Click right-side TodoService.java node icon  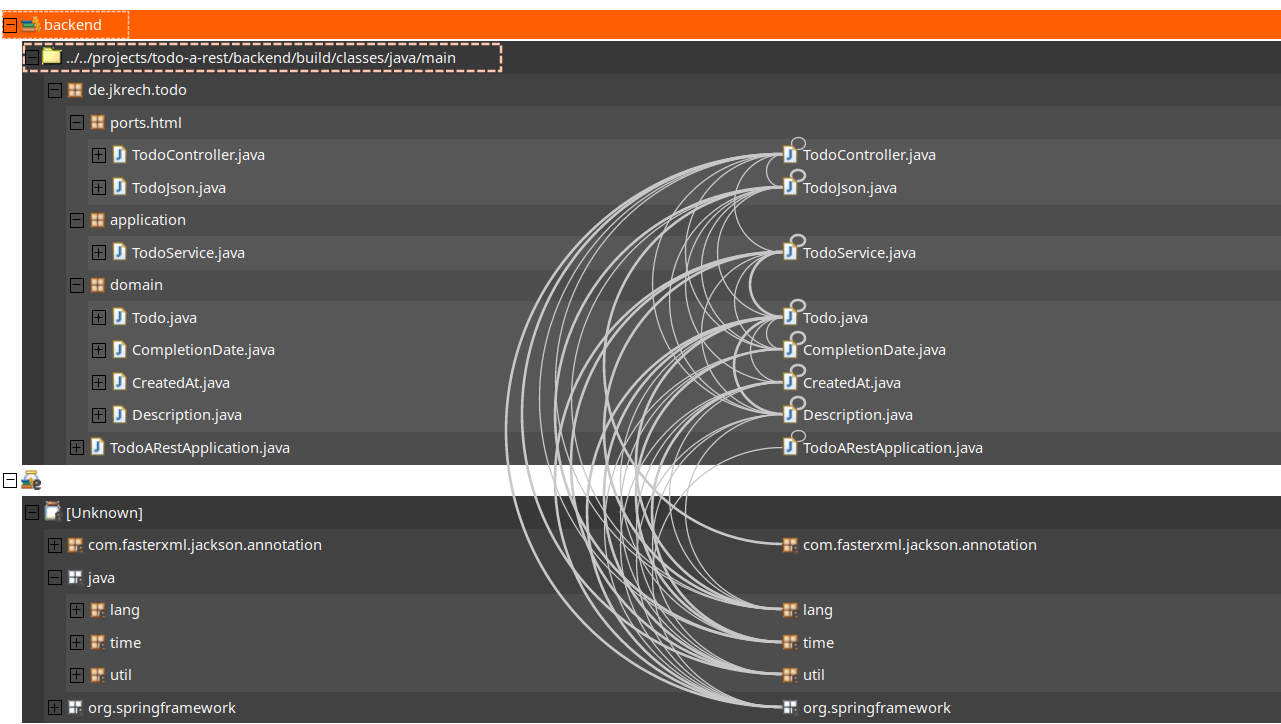(x=790, y=252)
